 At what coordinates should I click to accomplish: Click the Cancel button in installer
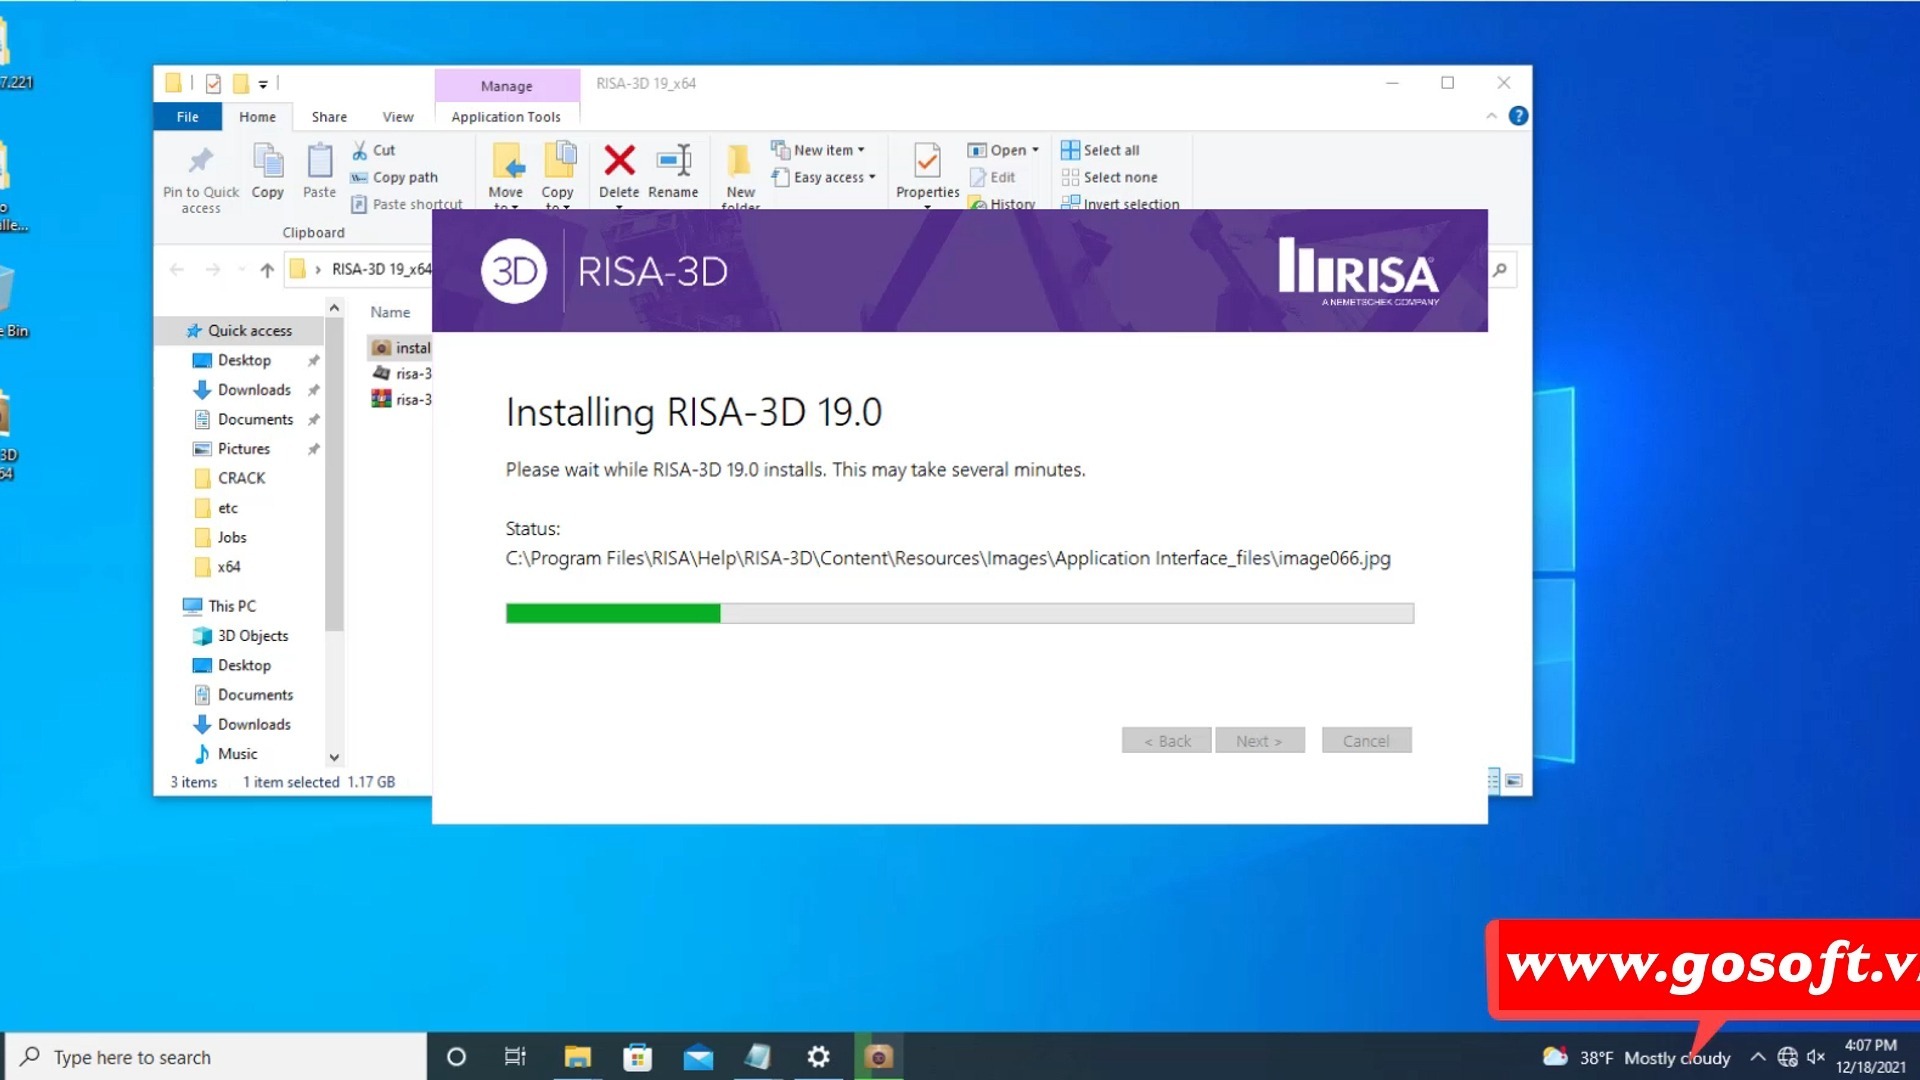(x=1366, y=740)
